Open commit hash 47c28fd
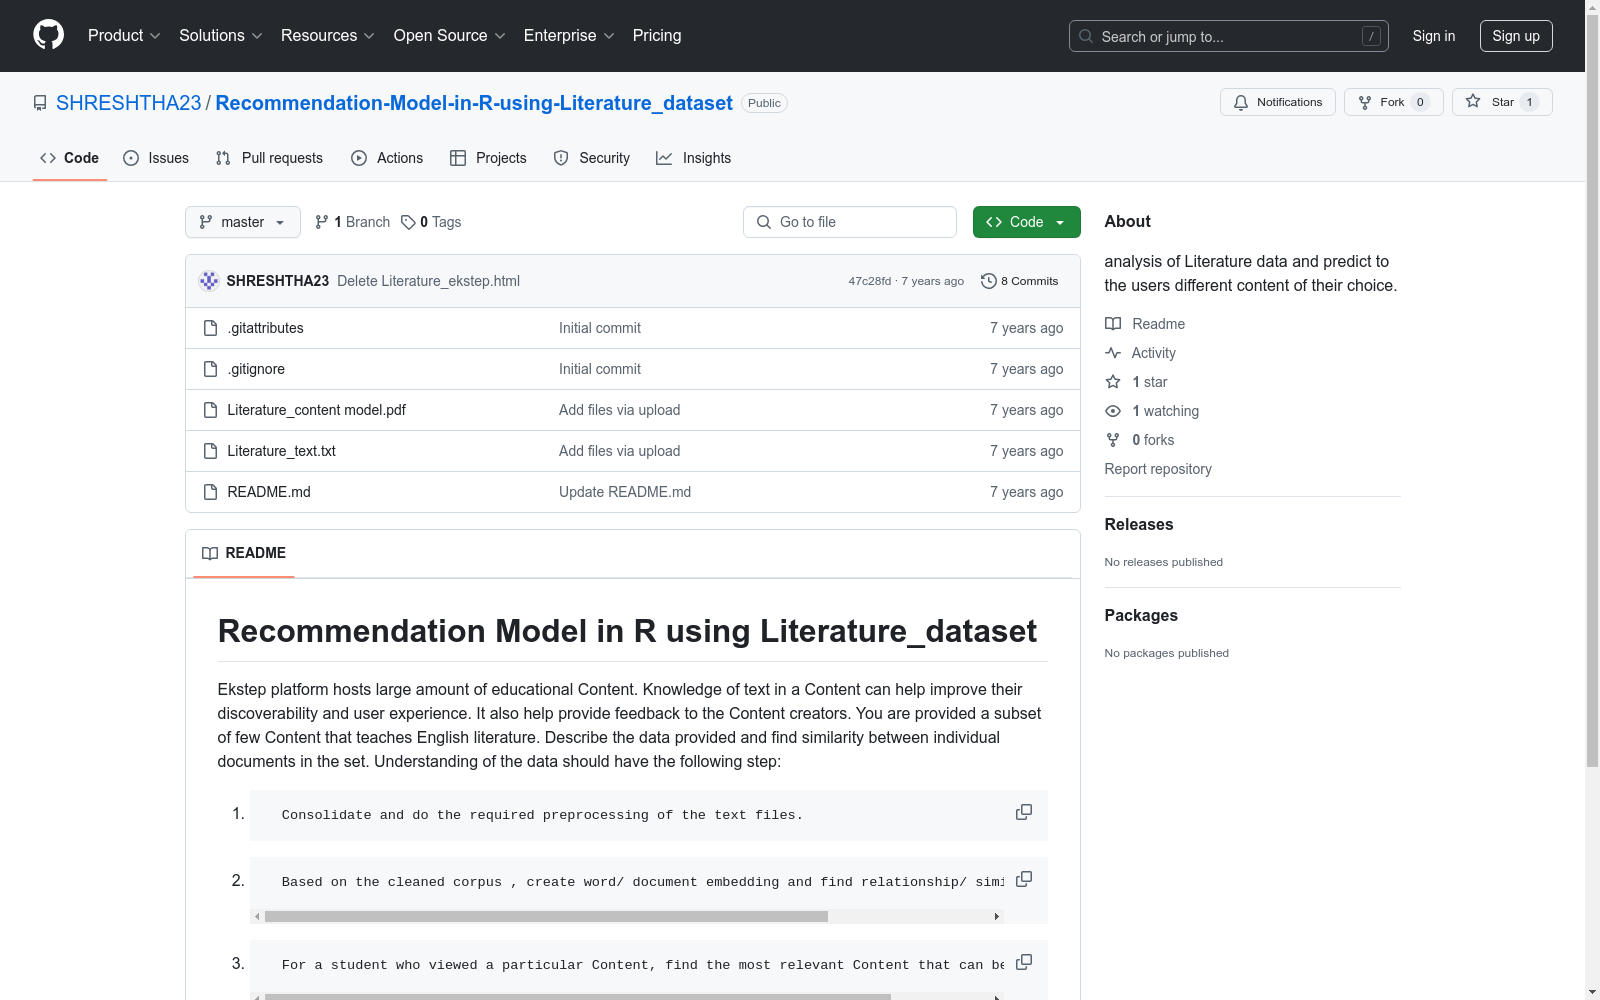 coord(869,281)
